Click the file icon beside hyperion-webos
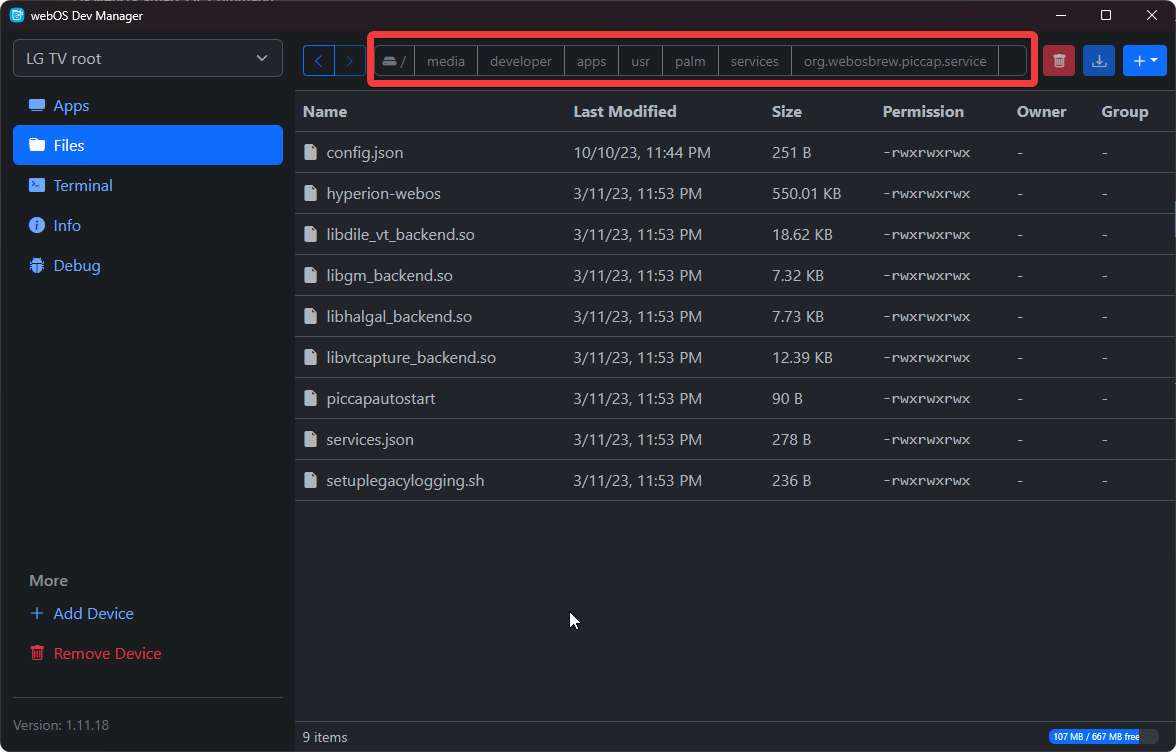Viewport: 1176px width, 752px height. 310,193
